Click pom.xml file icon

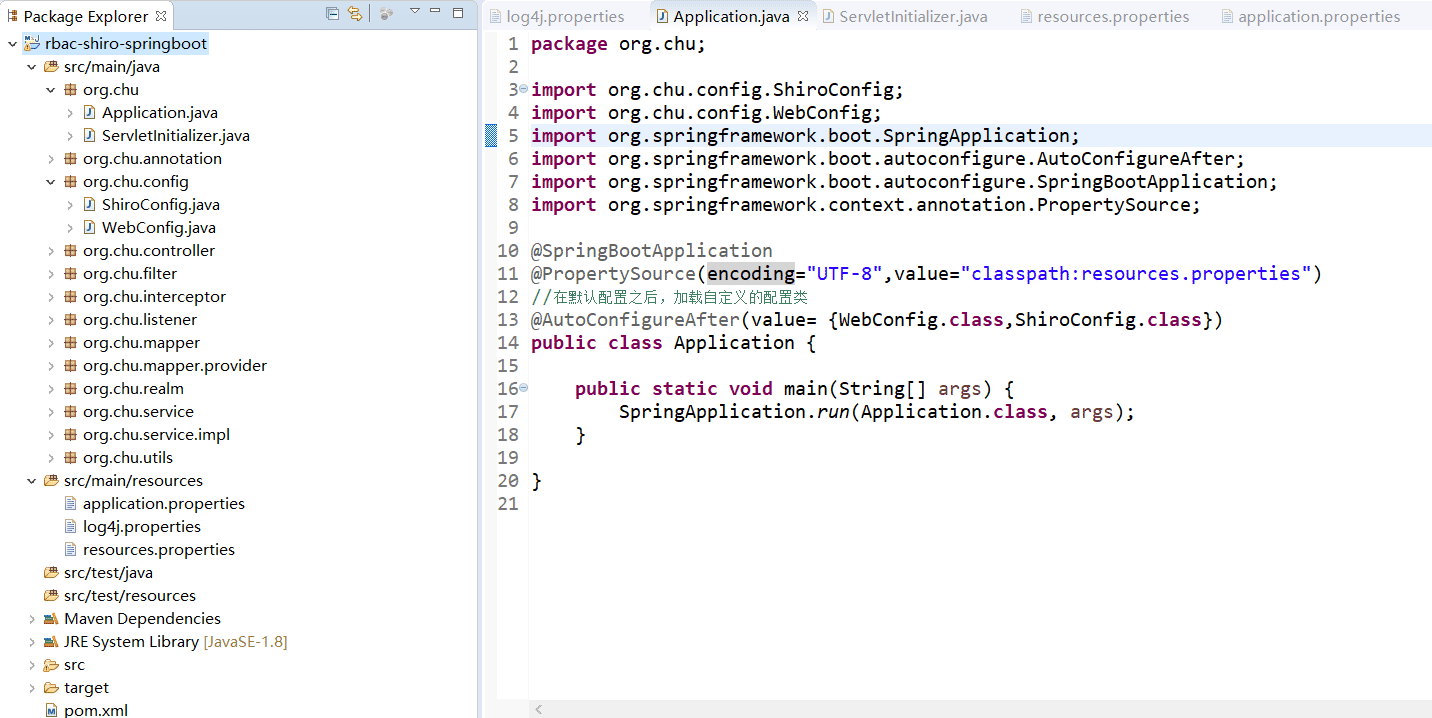[51, 710]
